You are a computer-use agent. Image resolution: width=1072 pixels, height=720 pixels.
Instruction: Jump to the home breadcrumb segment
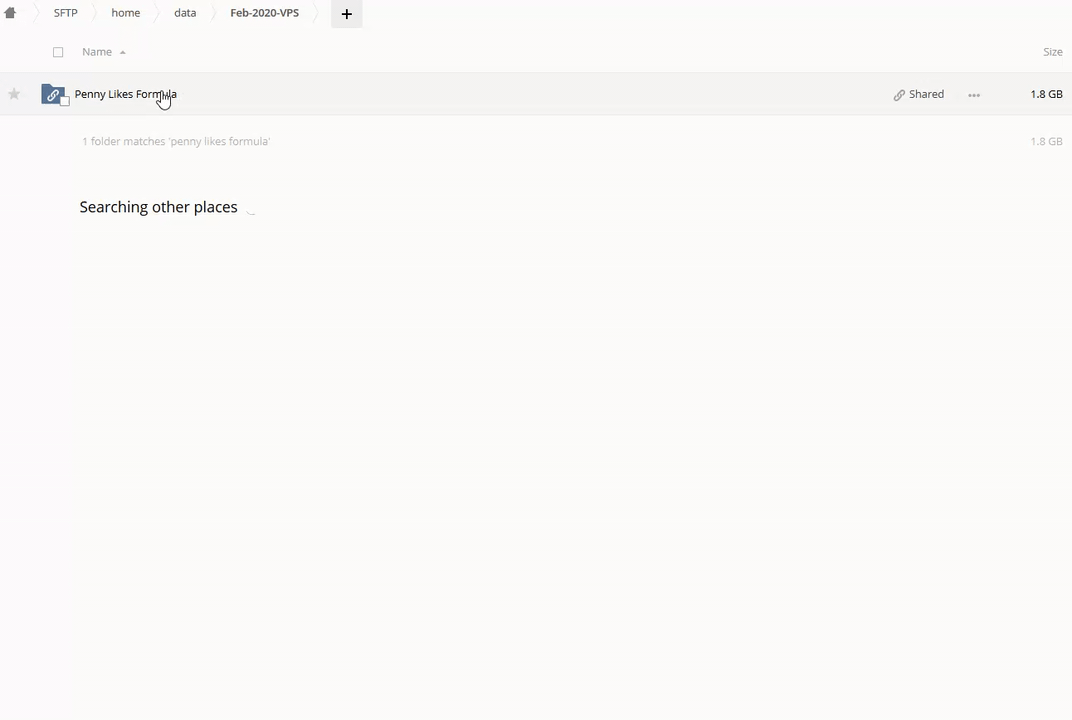(x=125, y=13)
